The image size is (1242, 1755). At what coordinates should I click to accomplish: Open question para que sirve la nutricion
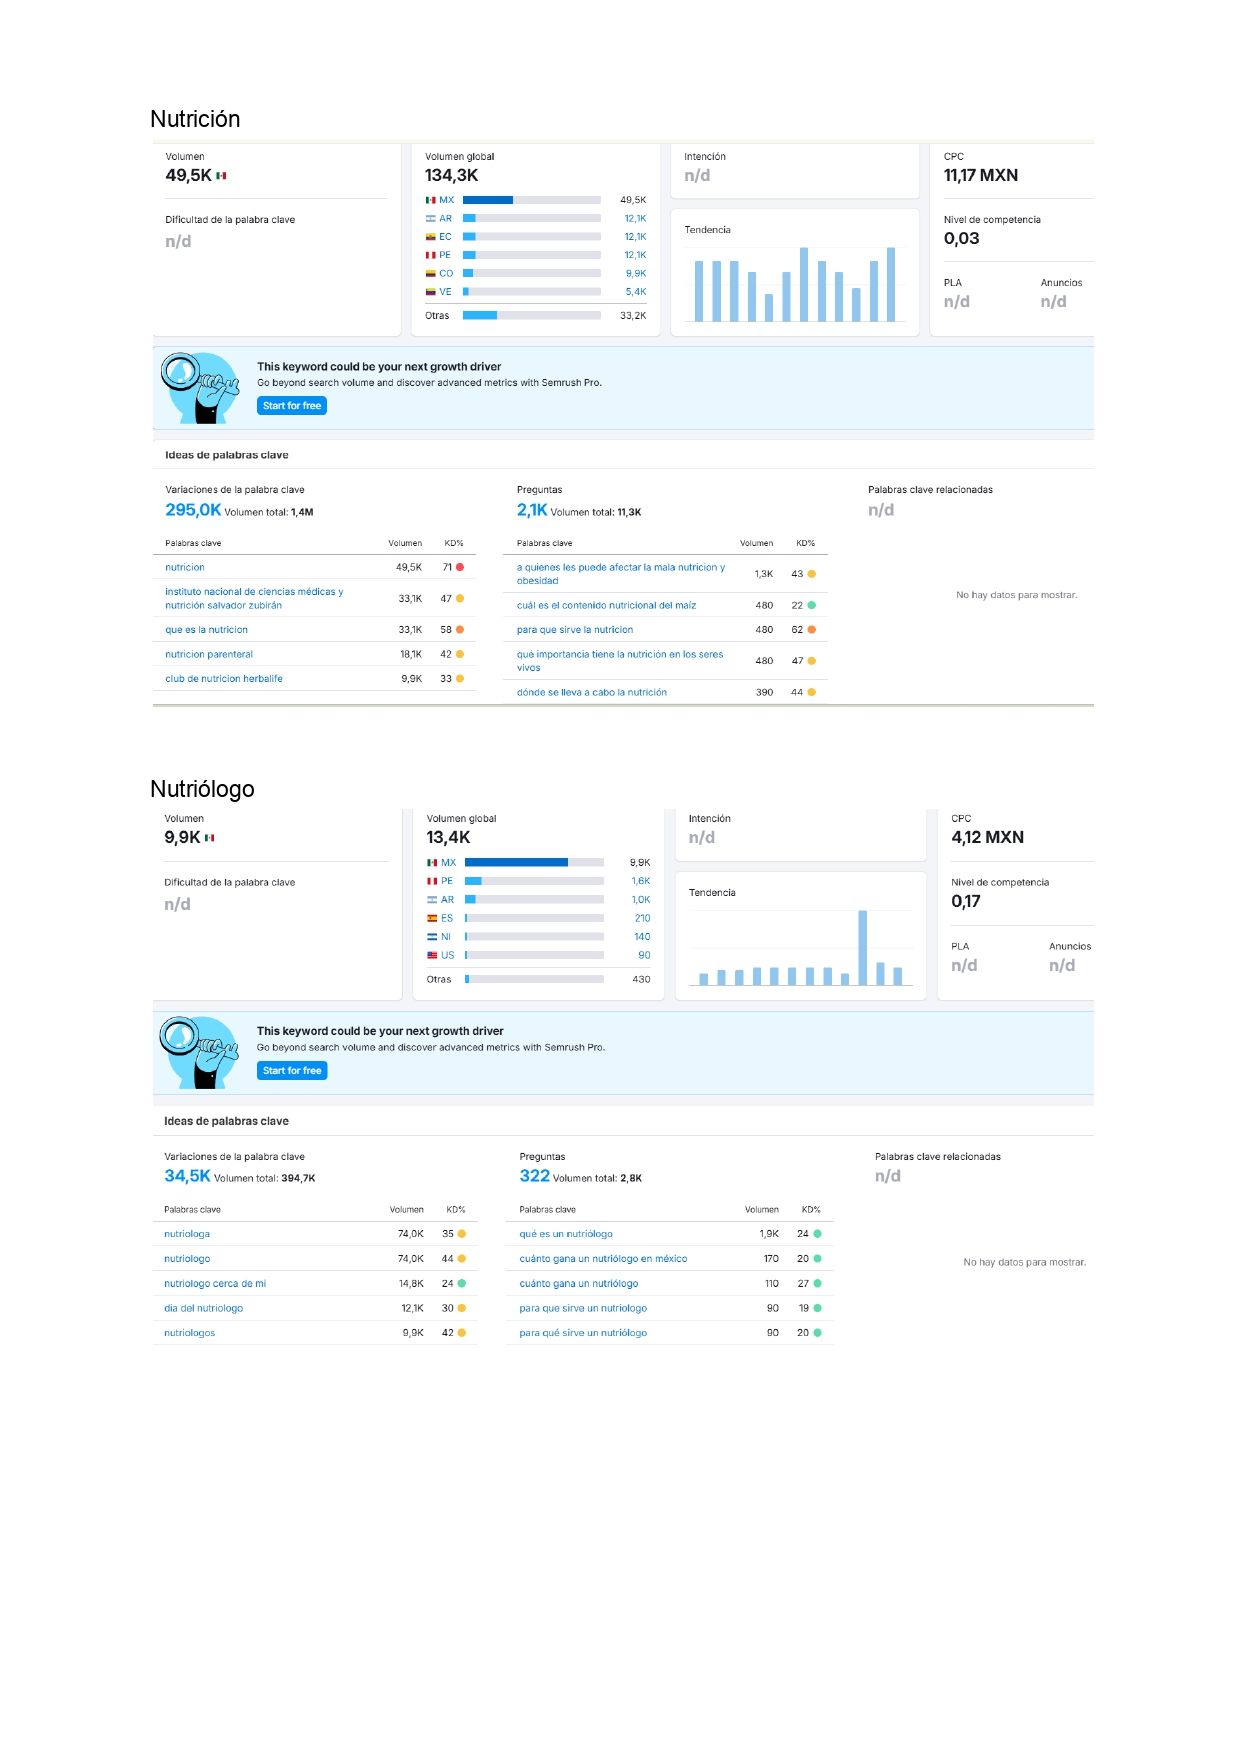[x=575, y=630]
